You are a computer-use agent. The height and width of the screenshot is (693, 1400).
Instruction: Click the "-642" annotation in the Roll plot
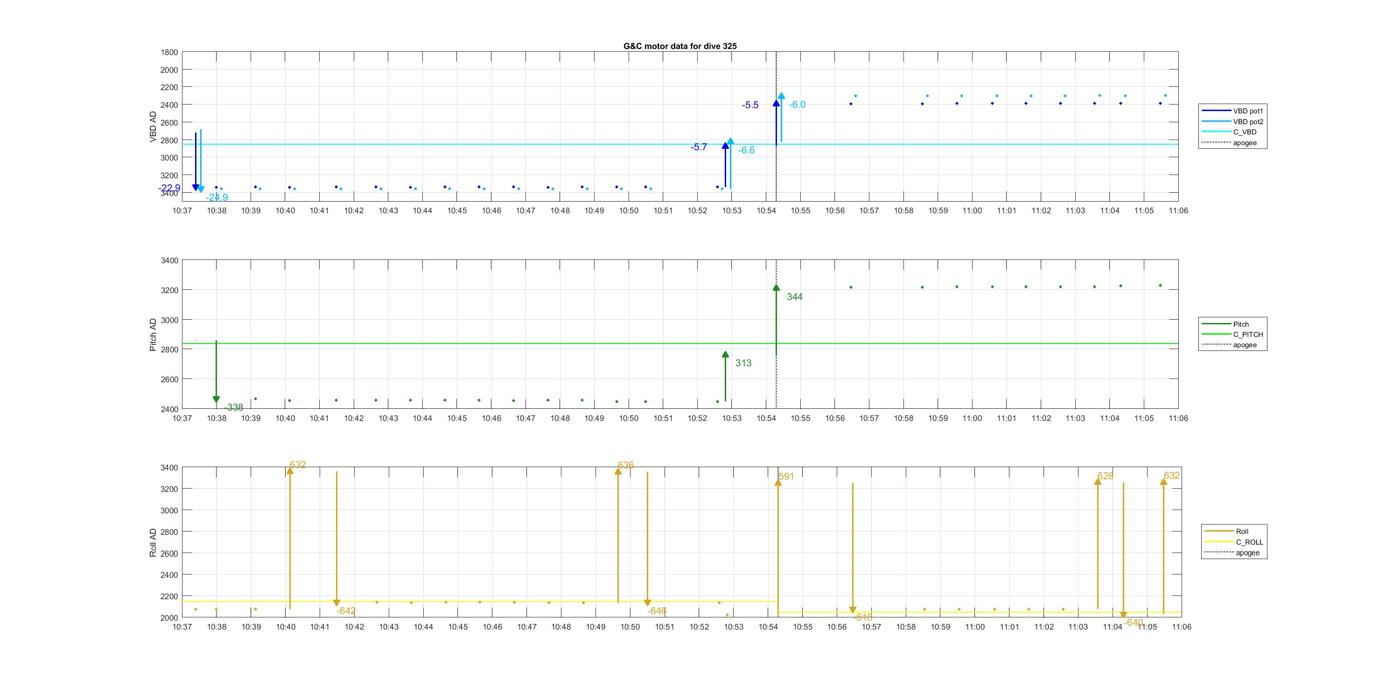tap(345, 610)
